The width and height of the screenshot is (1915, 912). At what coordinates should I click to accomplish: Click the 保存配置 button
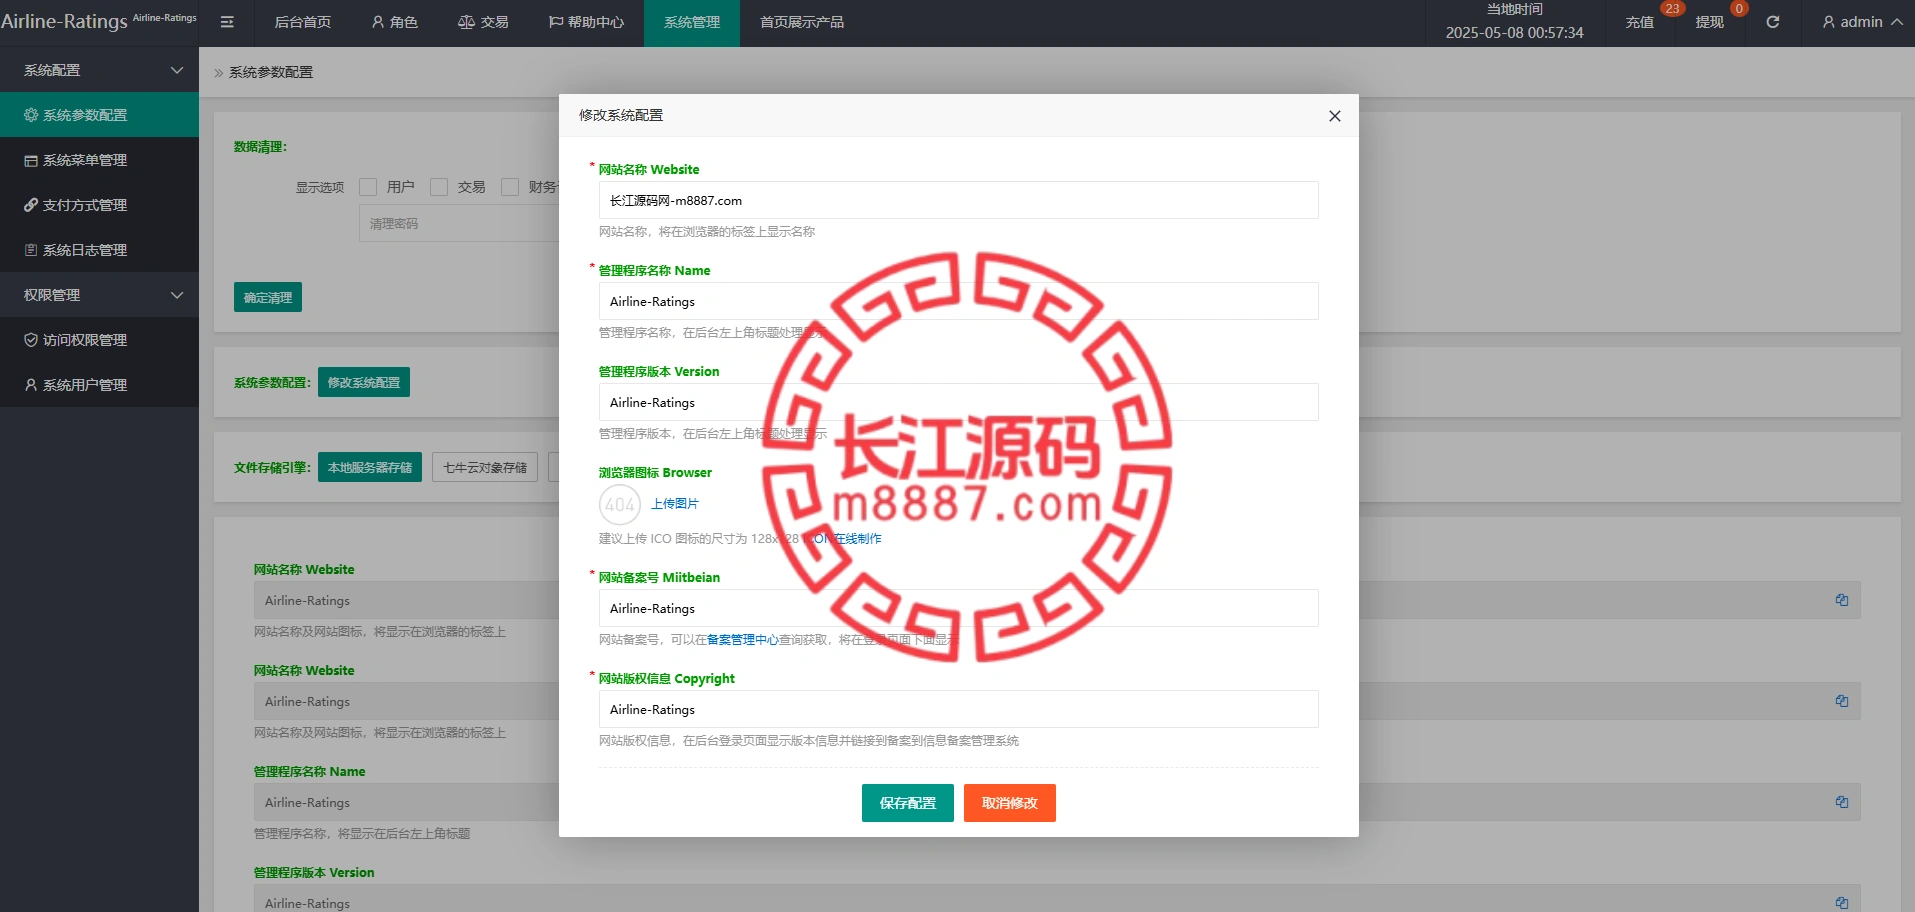(x=908, y=803)
